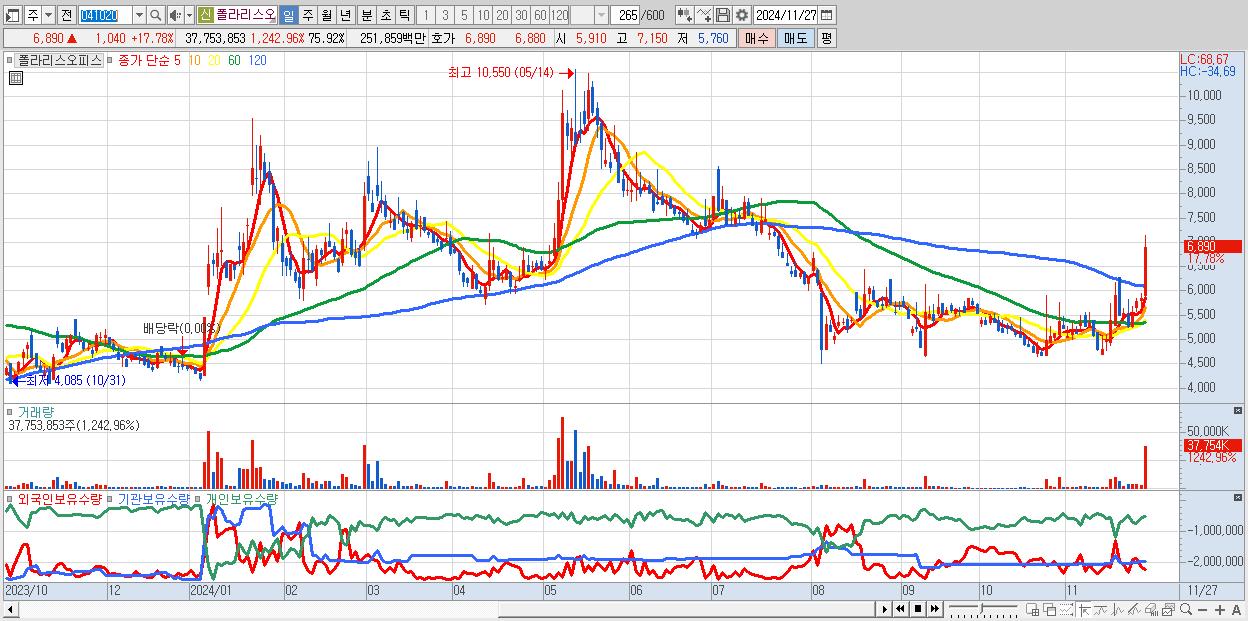Click the rewind button in bottom controls
The height and width of the screenshot is (621, 1248).
901,609
